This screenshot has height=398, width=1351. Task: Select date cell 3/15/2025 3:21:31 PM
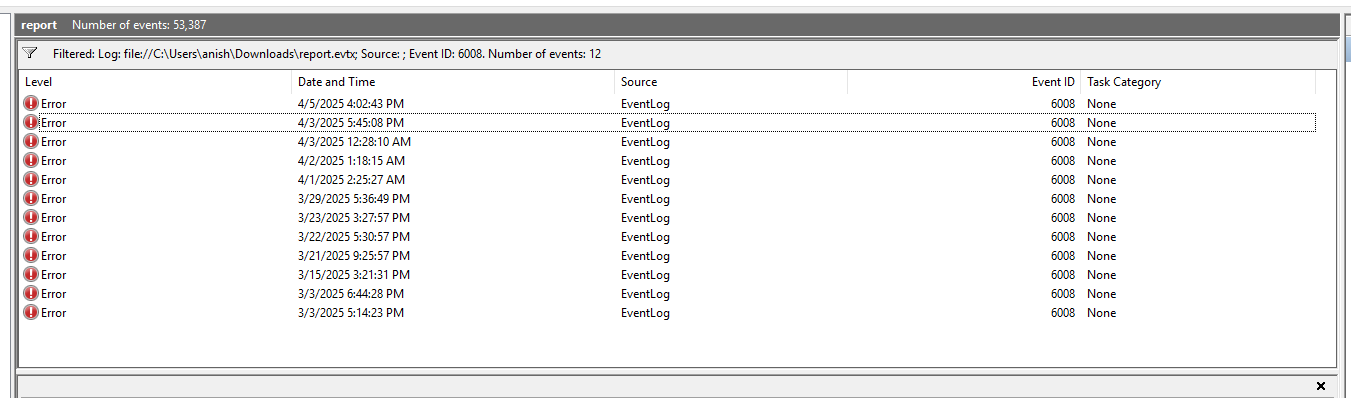click(354, 275)
